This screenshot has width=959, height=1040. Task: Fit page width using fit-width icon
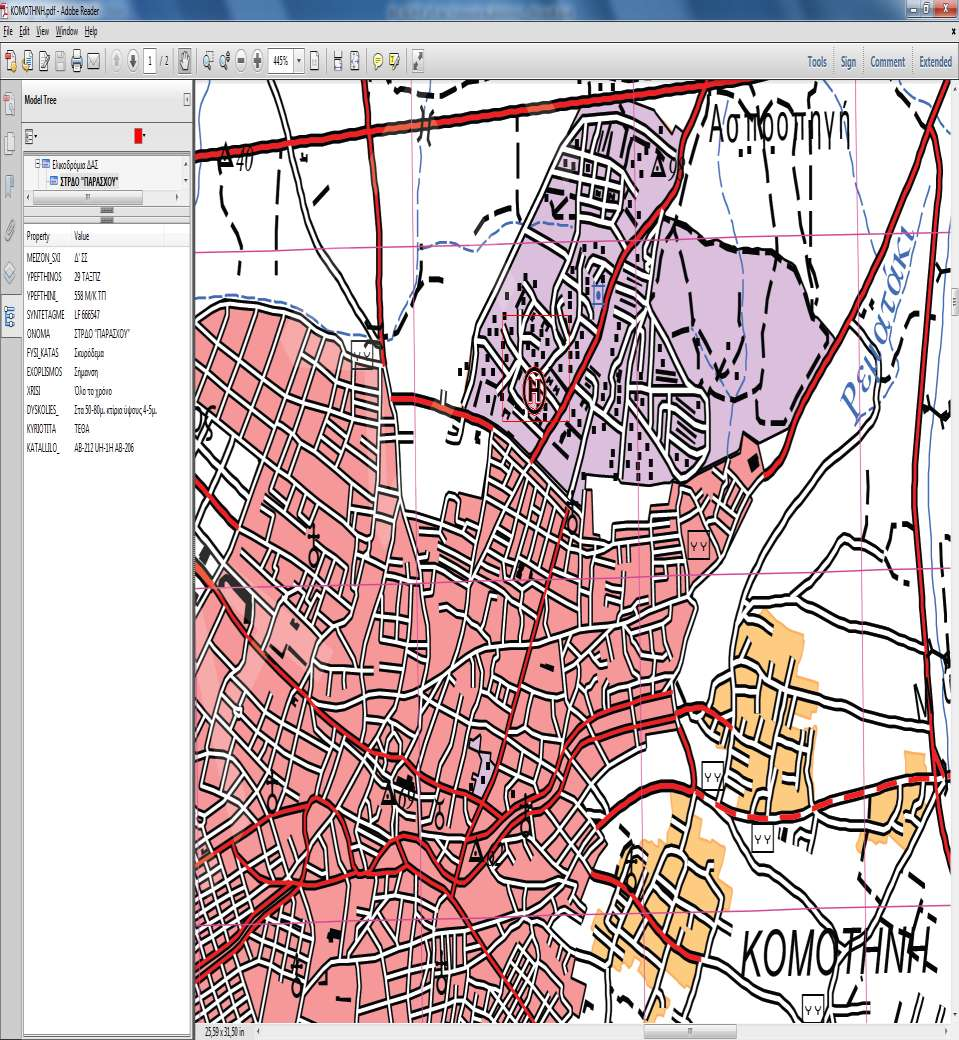pos(338,62)
